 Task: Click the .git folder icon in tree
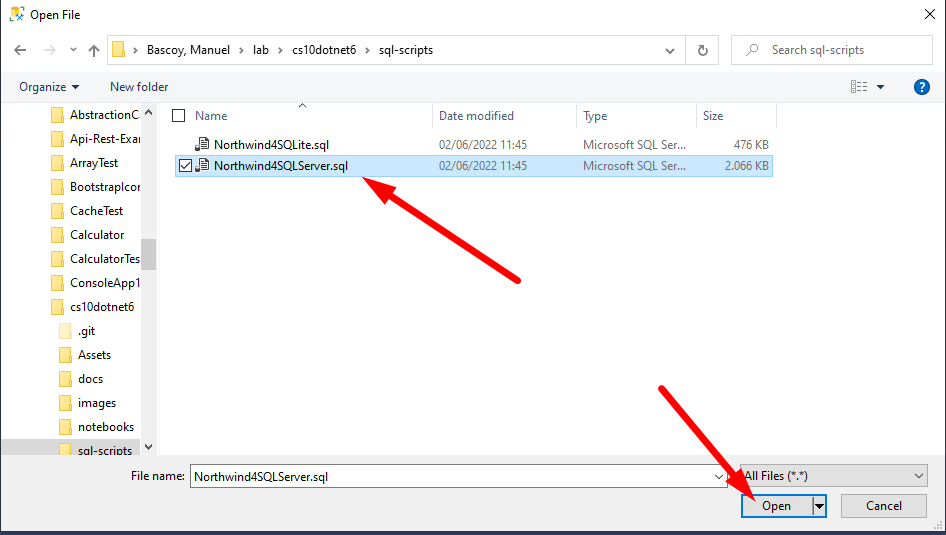(66, 331)
